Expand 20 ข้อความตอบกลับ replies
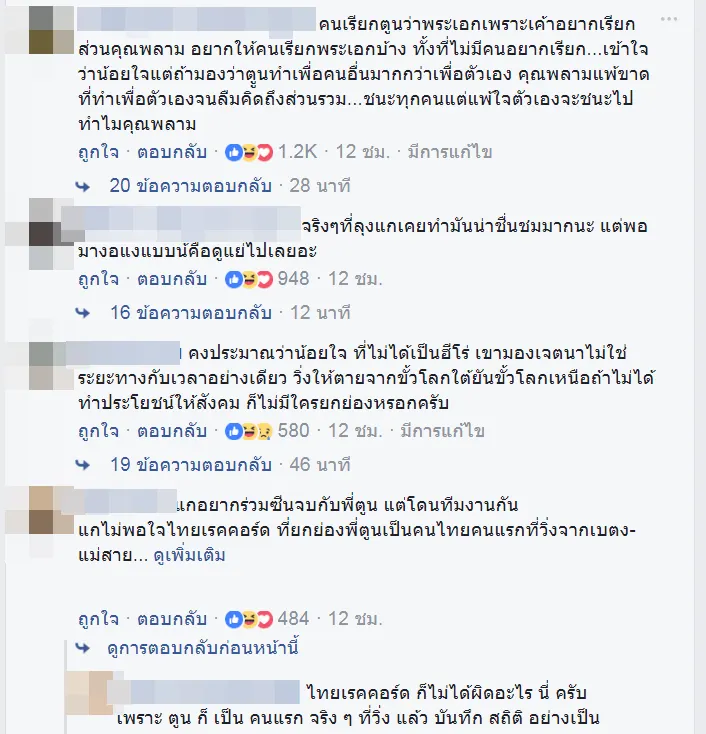 coord(191,186)
